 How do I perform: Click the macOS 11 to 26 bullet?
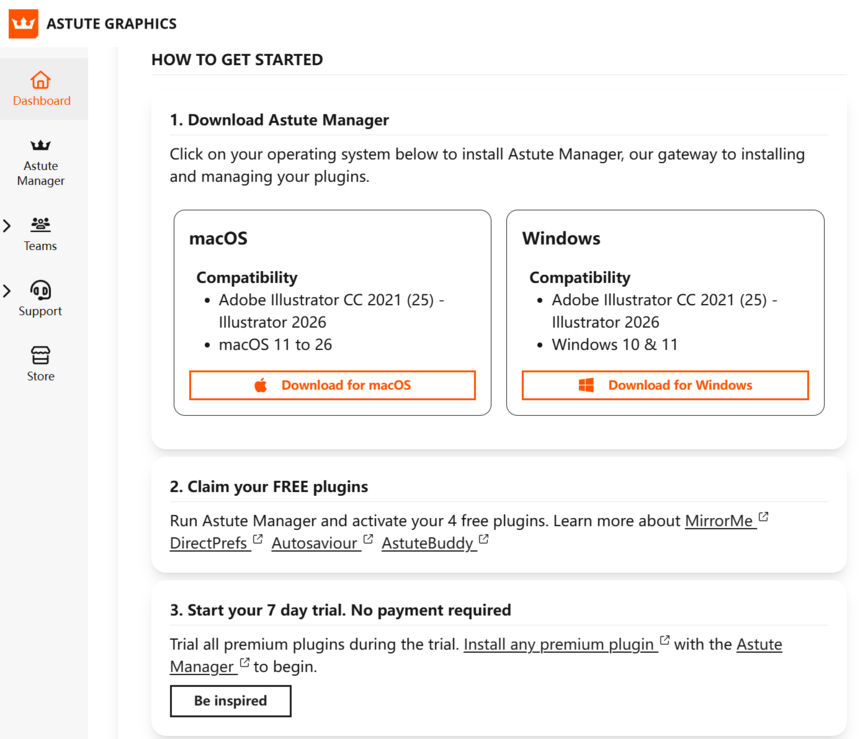pos(275,345)
